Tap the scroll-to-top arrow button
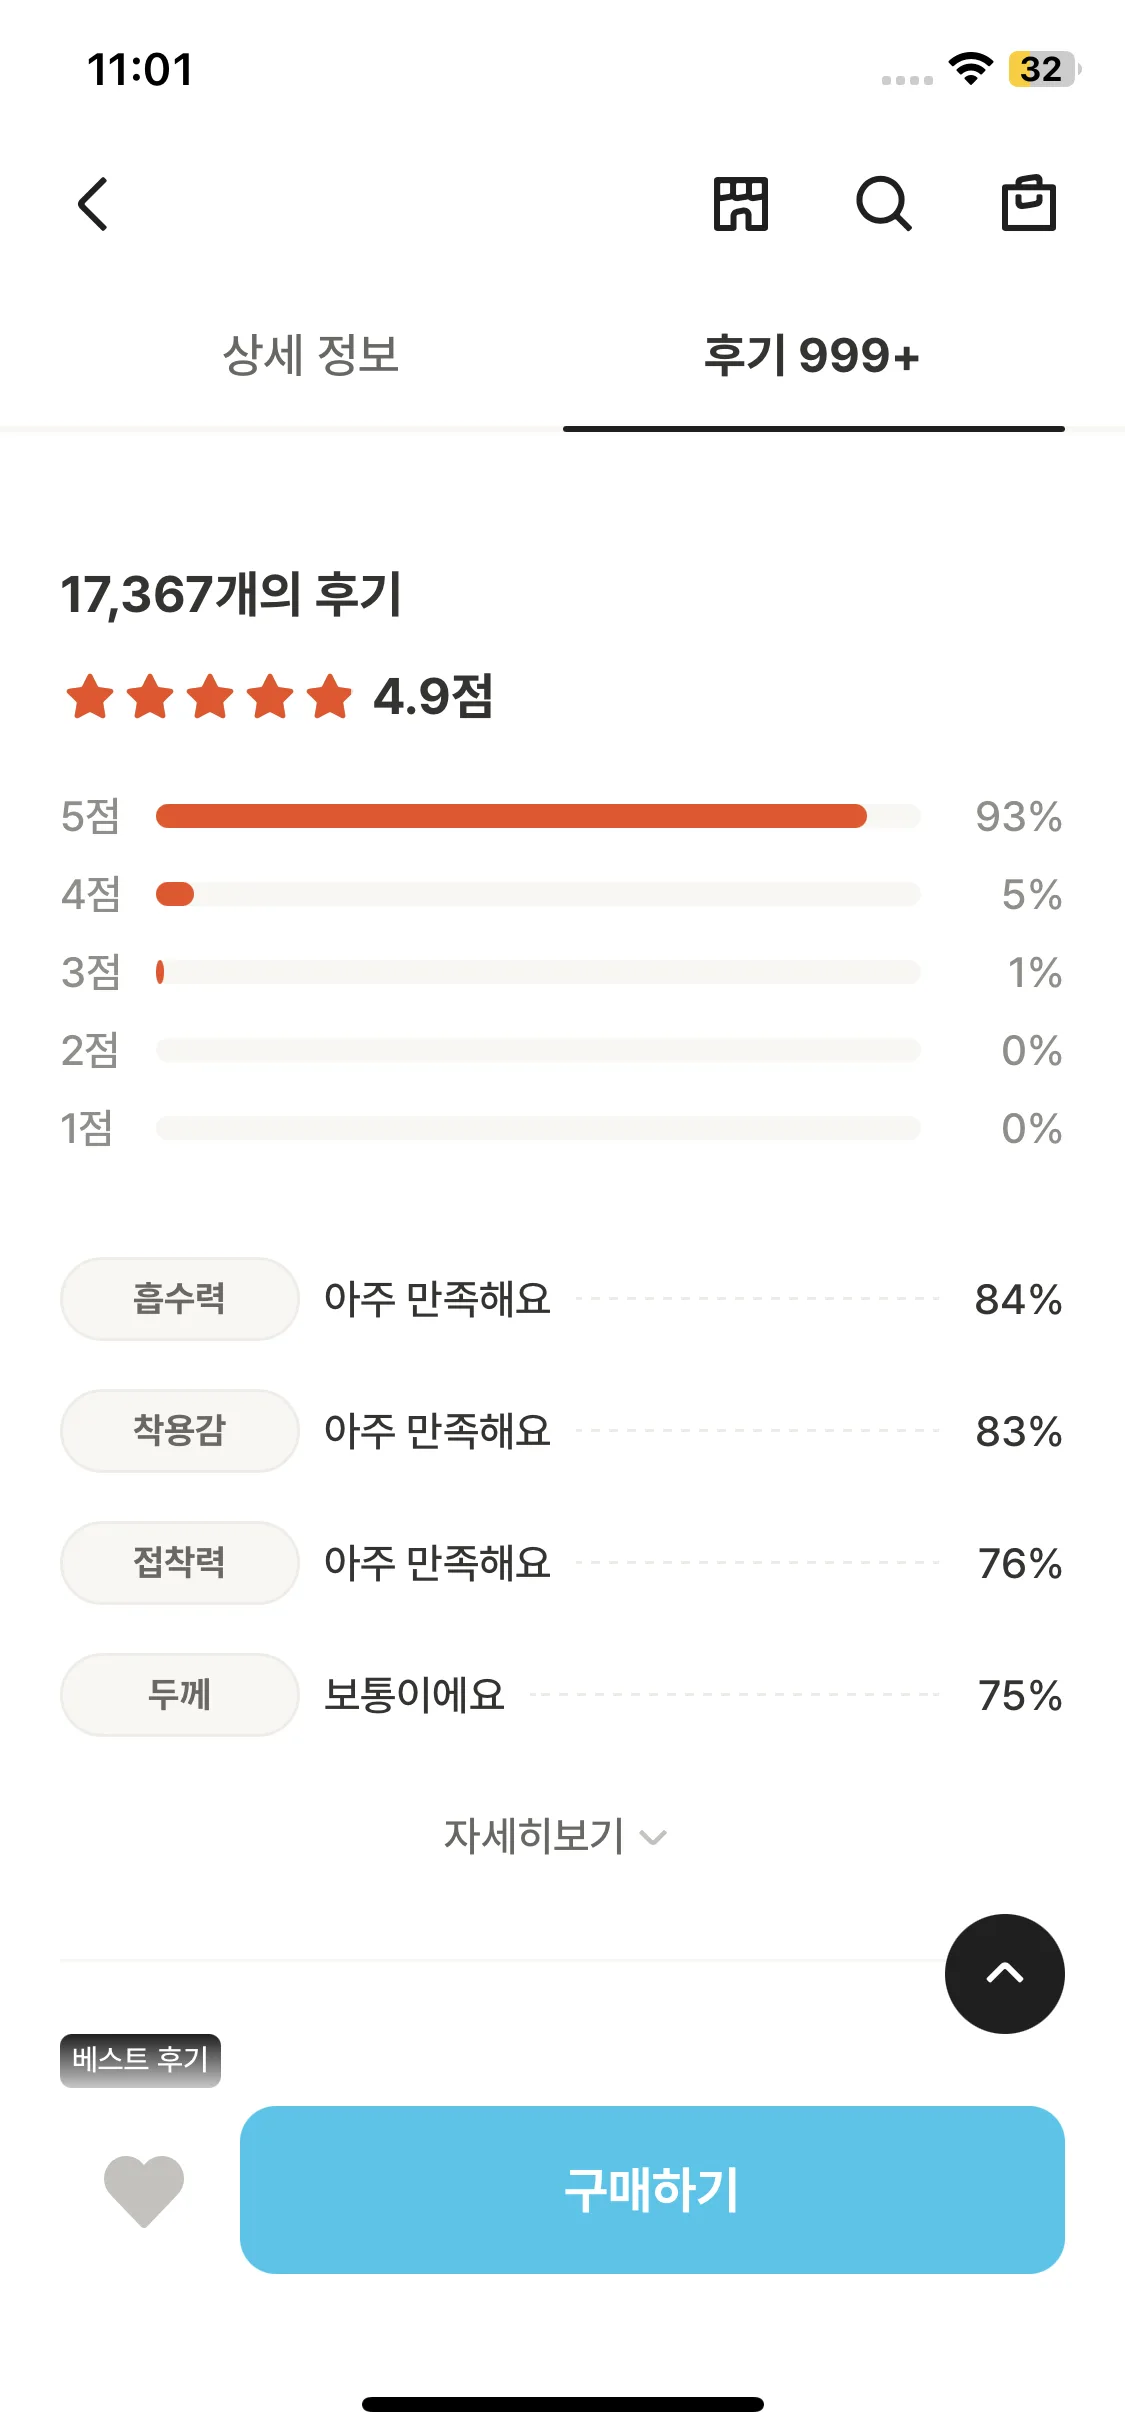This screenshot has height=2436, width=1125. pyautogui.click(x=1004, y=1973)
